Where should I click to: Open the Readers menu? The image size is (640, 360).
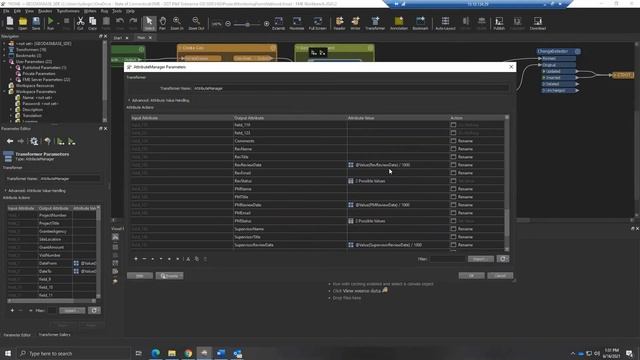[45, 11]
